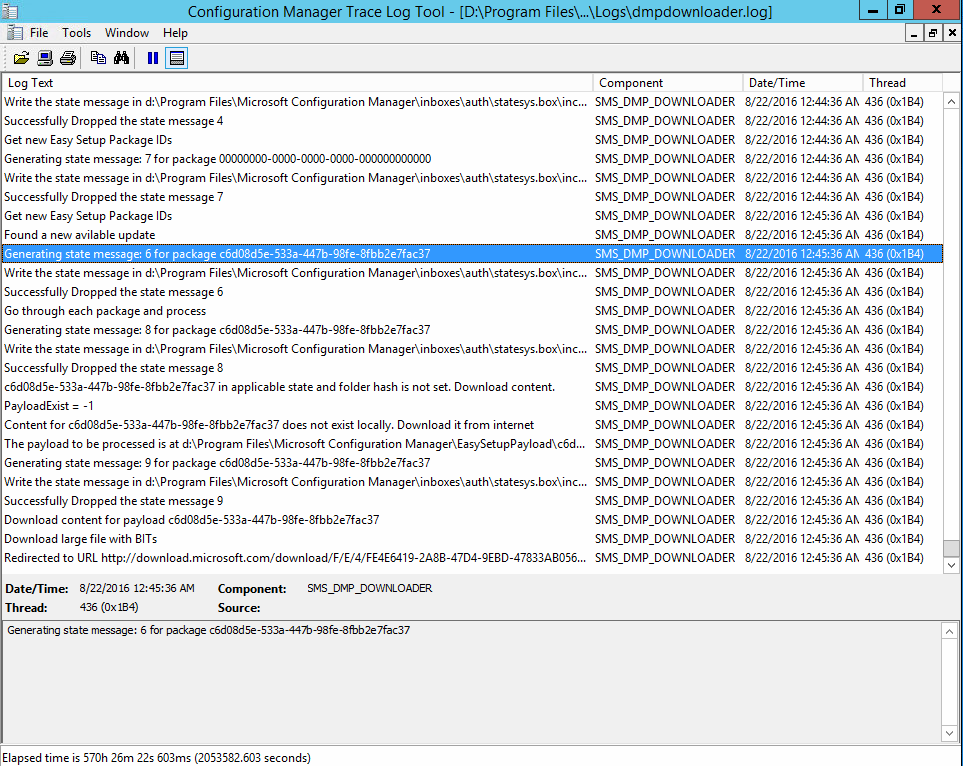Select row 'Successfully Dropped the state message 7'

(x=472, y=197)
